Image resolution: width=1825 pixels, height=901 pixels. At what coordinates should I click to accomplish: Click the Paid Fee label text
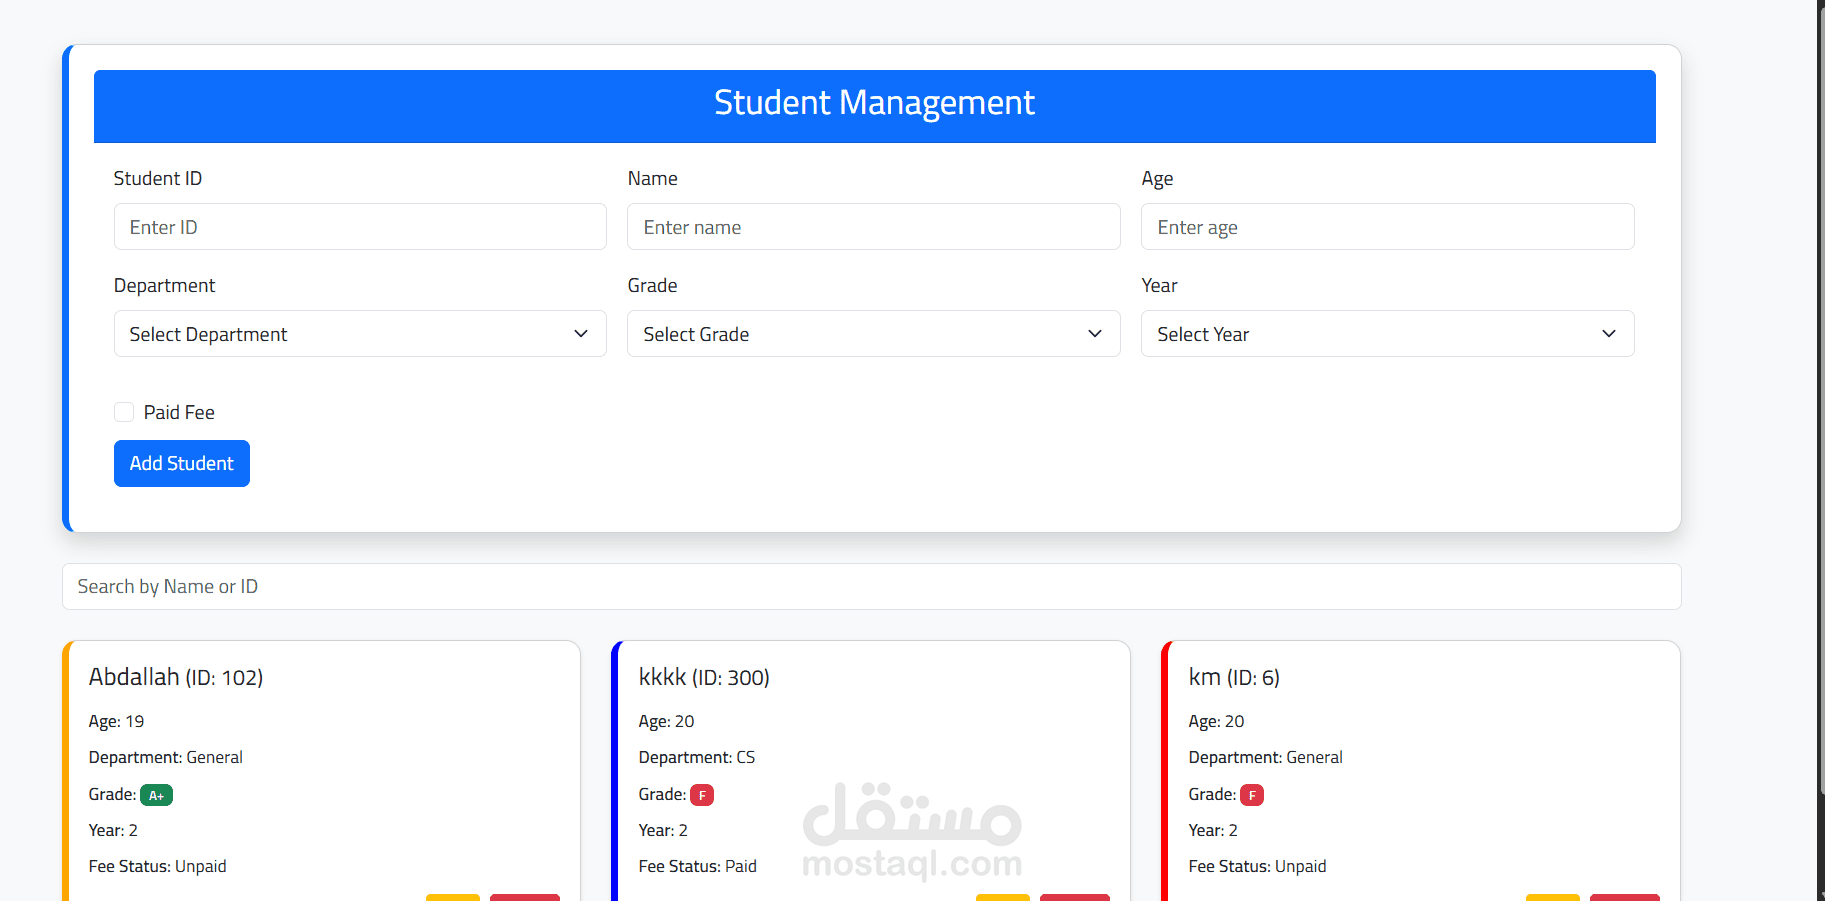(x=179, y=413)
